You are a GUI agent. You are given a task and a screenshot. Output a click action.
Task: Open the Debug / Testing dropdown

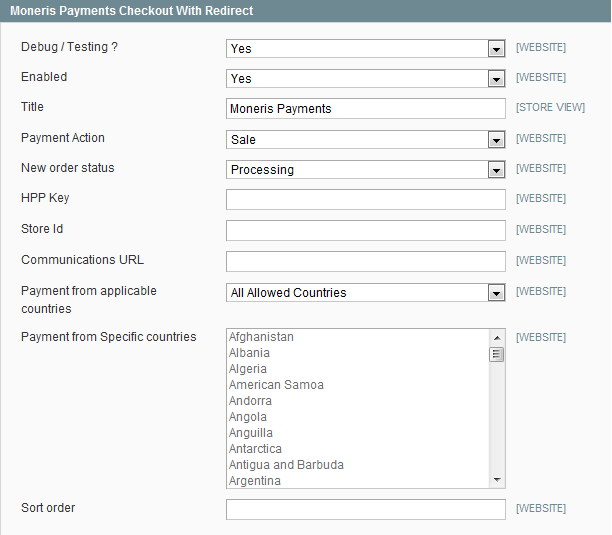366,49
